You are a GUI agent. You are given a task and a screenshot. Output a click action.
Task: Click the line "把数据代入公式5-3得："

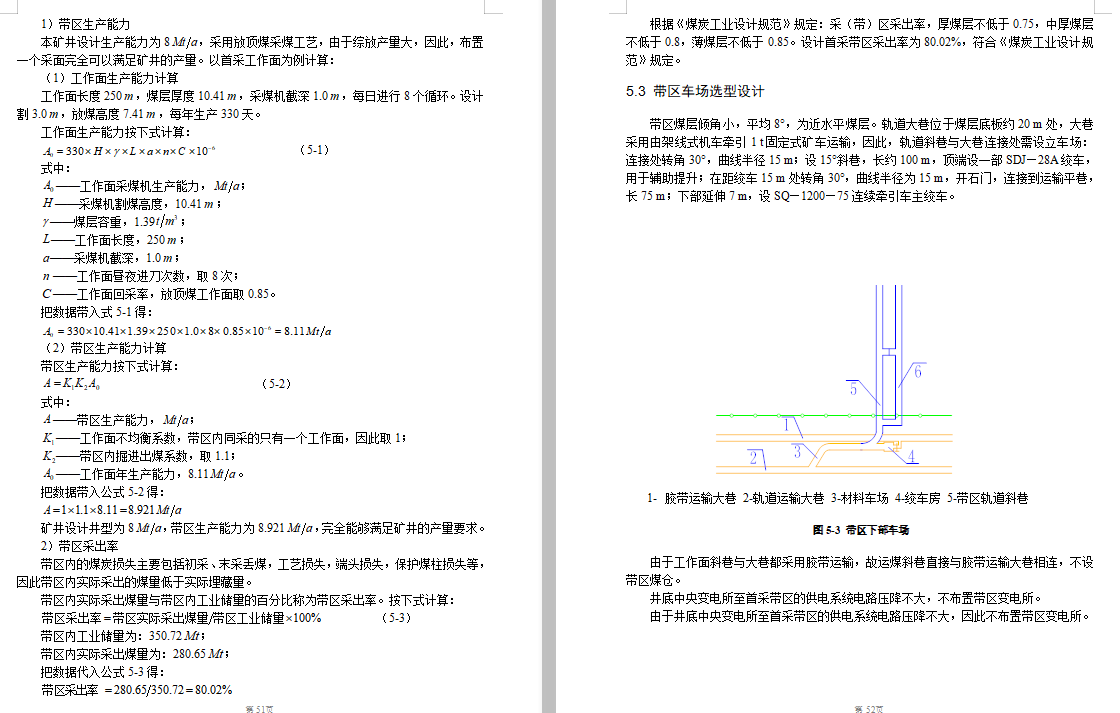pos(103,672)
